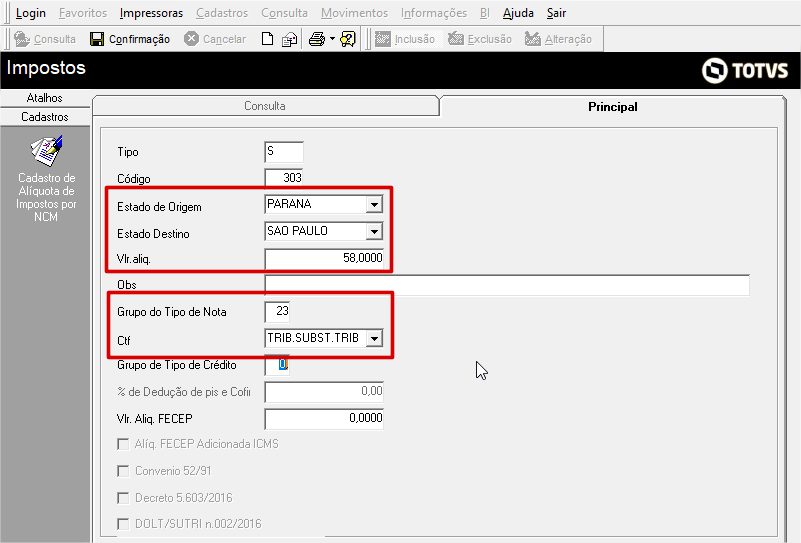Click the blank new document icon
This screenshot has height=543, width=801.
click(267, 39)
